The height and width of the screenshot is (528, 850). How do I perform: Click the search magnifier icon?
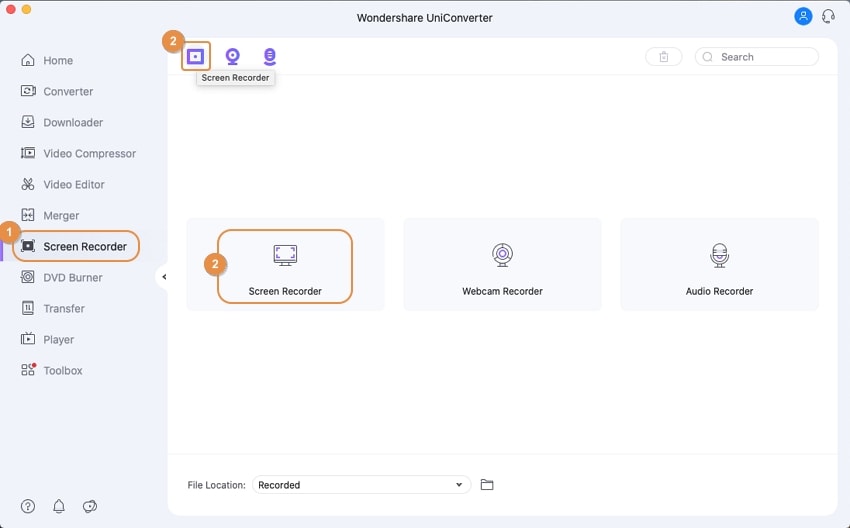[x=707, y=57]
